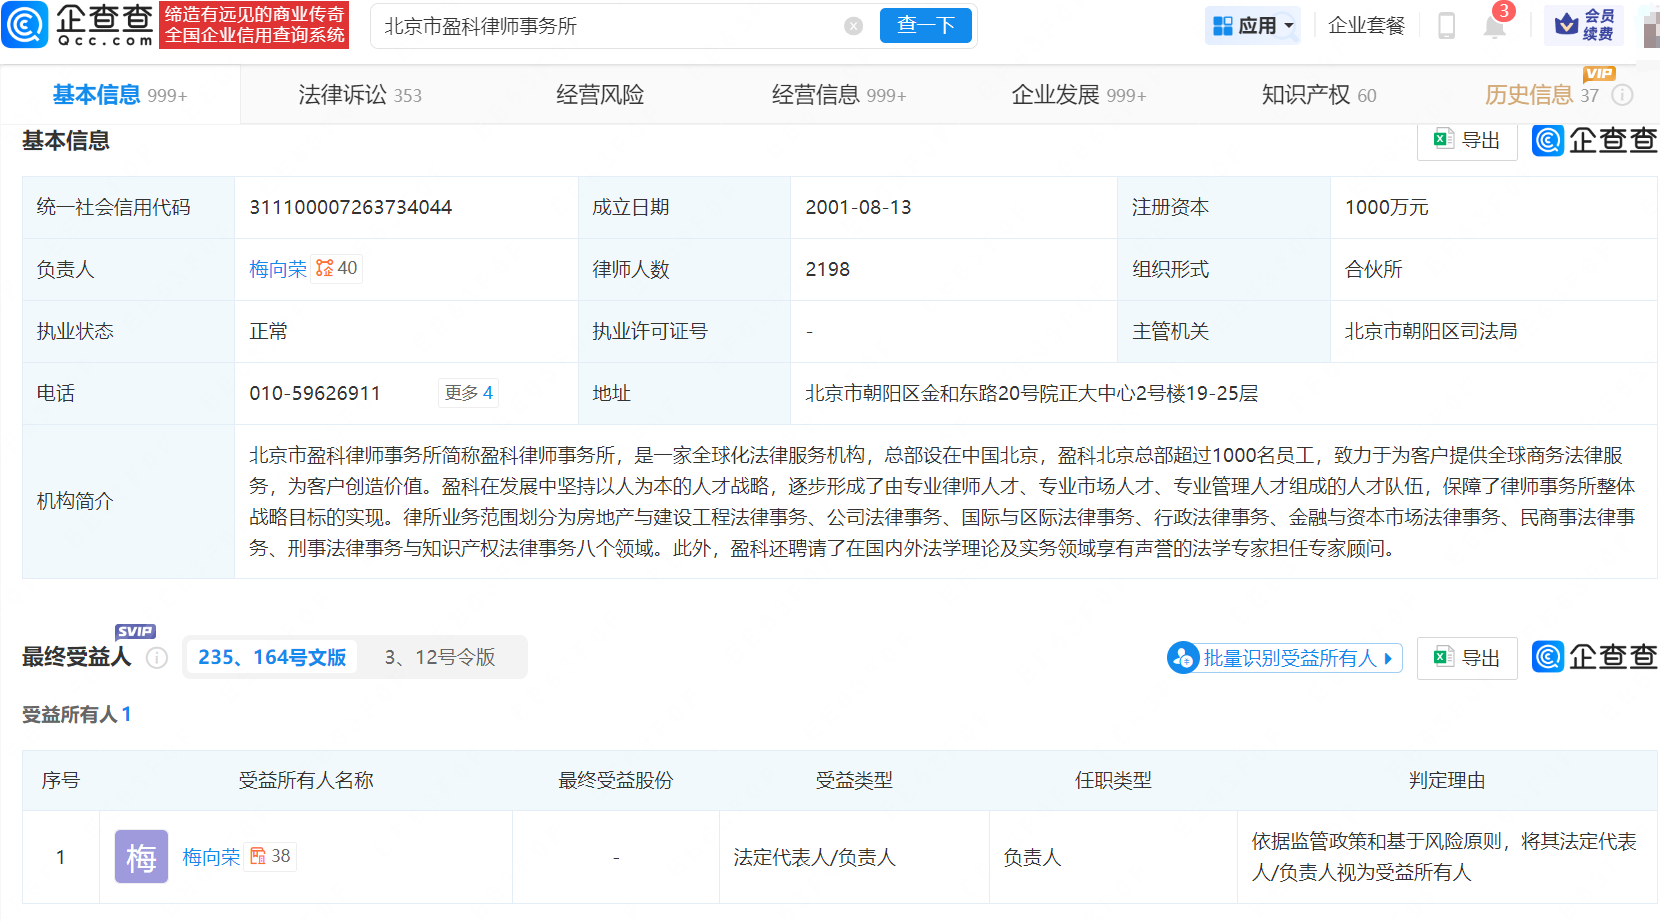Select the 3、12号令版 option
This screenshot has height=921, width=1660.
click(x=440, y=657)
